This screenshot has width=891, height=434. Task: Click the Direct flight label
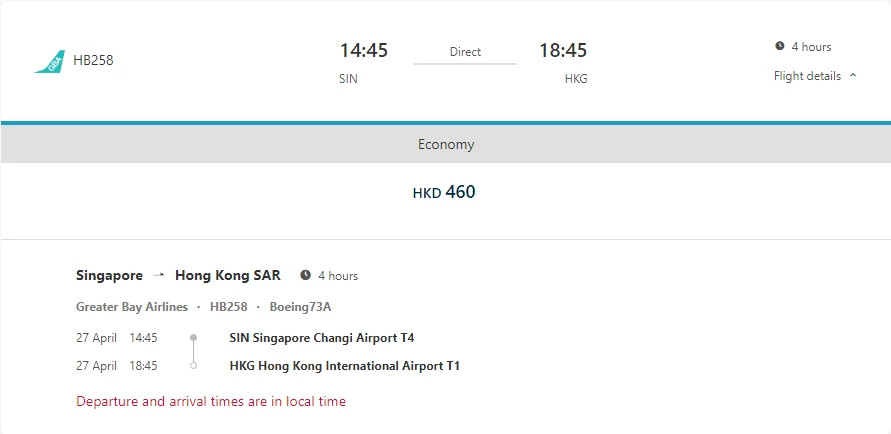pos(465,52)
